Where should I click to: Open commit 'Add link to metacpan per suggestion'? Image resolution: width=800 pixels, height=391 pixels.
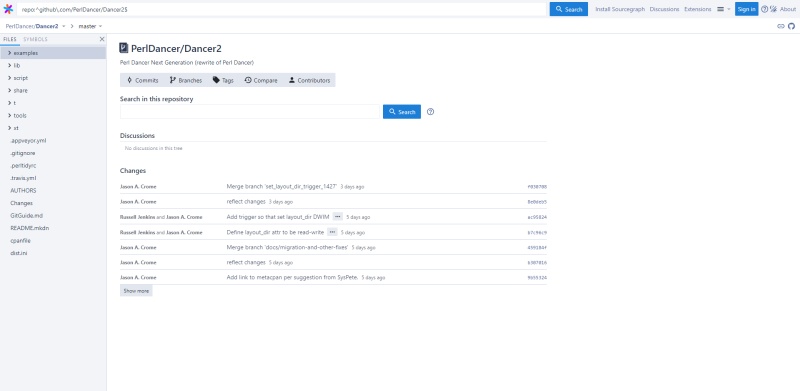(292, 278)
